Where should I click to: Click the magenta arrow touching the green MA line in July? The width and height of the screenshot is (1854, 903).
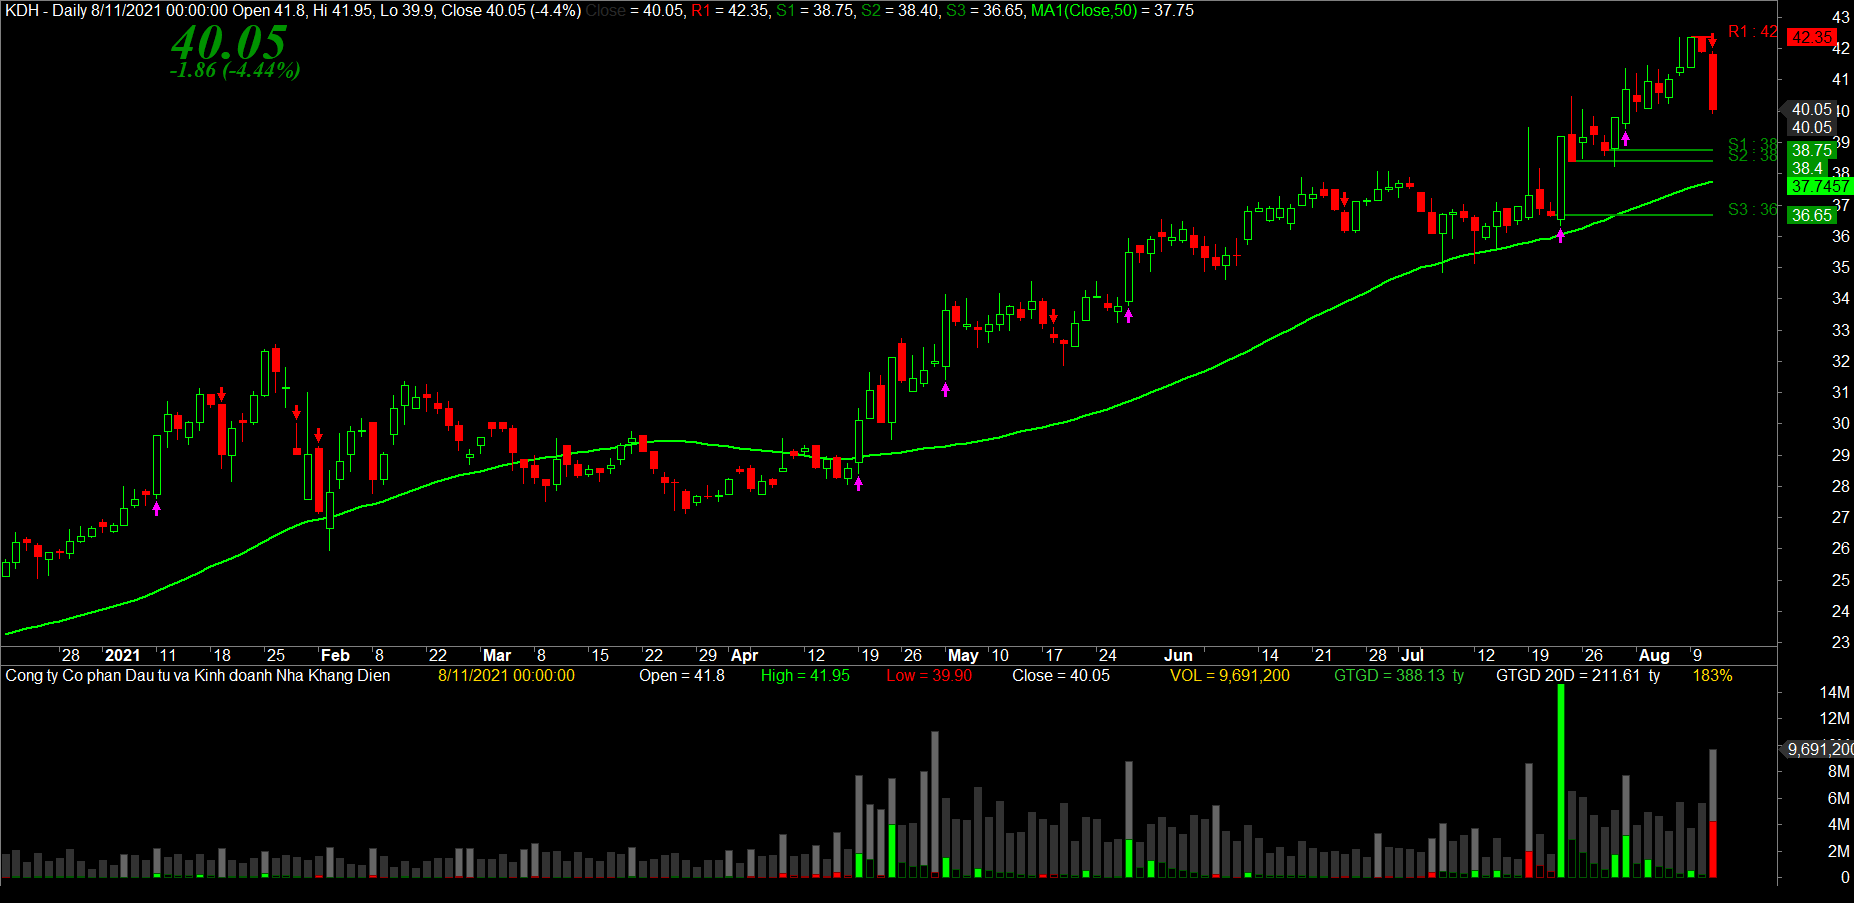tap(1560, 236)
